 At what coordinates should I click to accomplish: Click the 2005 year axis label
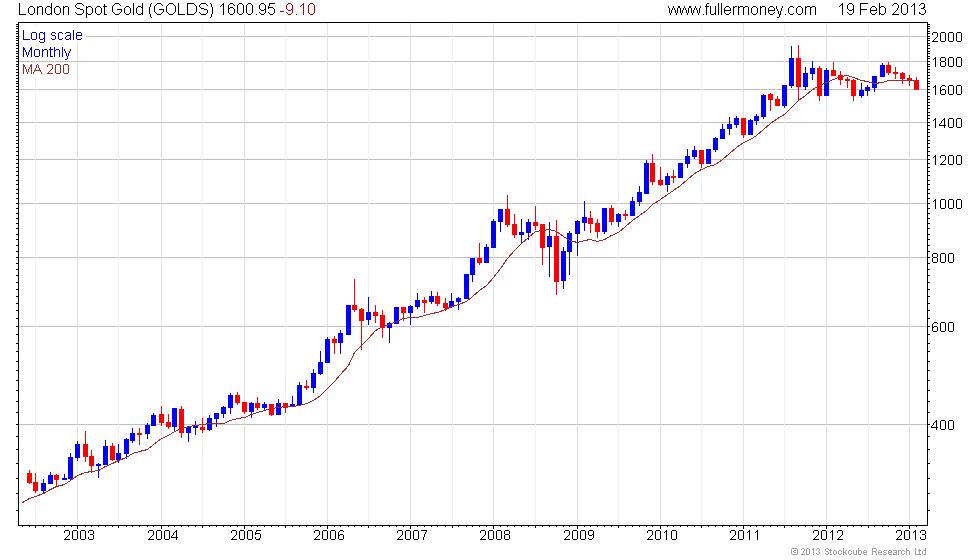246,535
